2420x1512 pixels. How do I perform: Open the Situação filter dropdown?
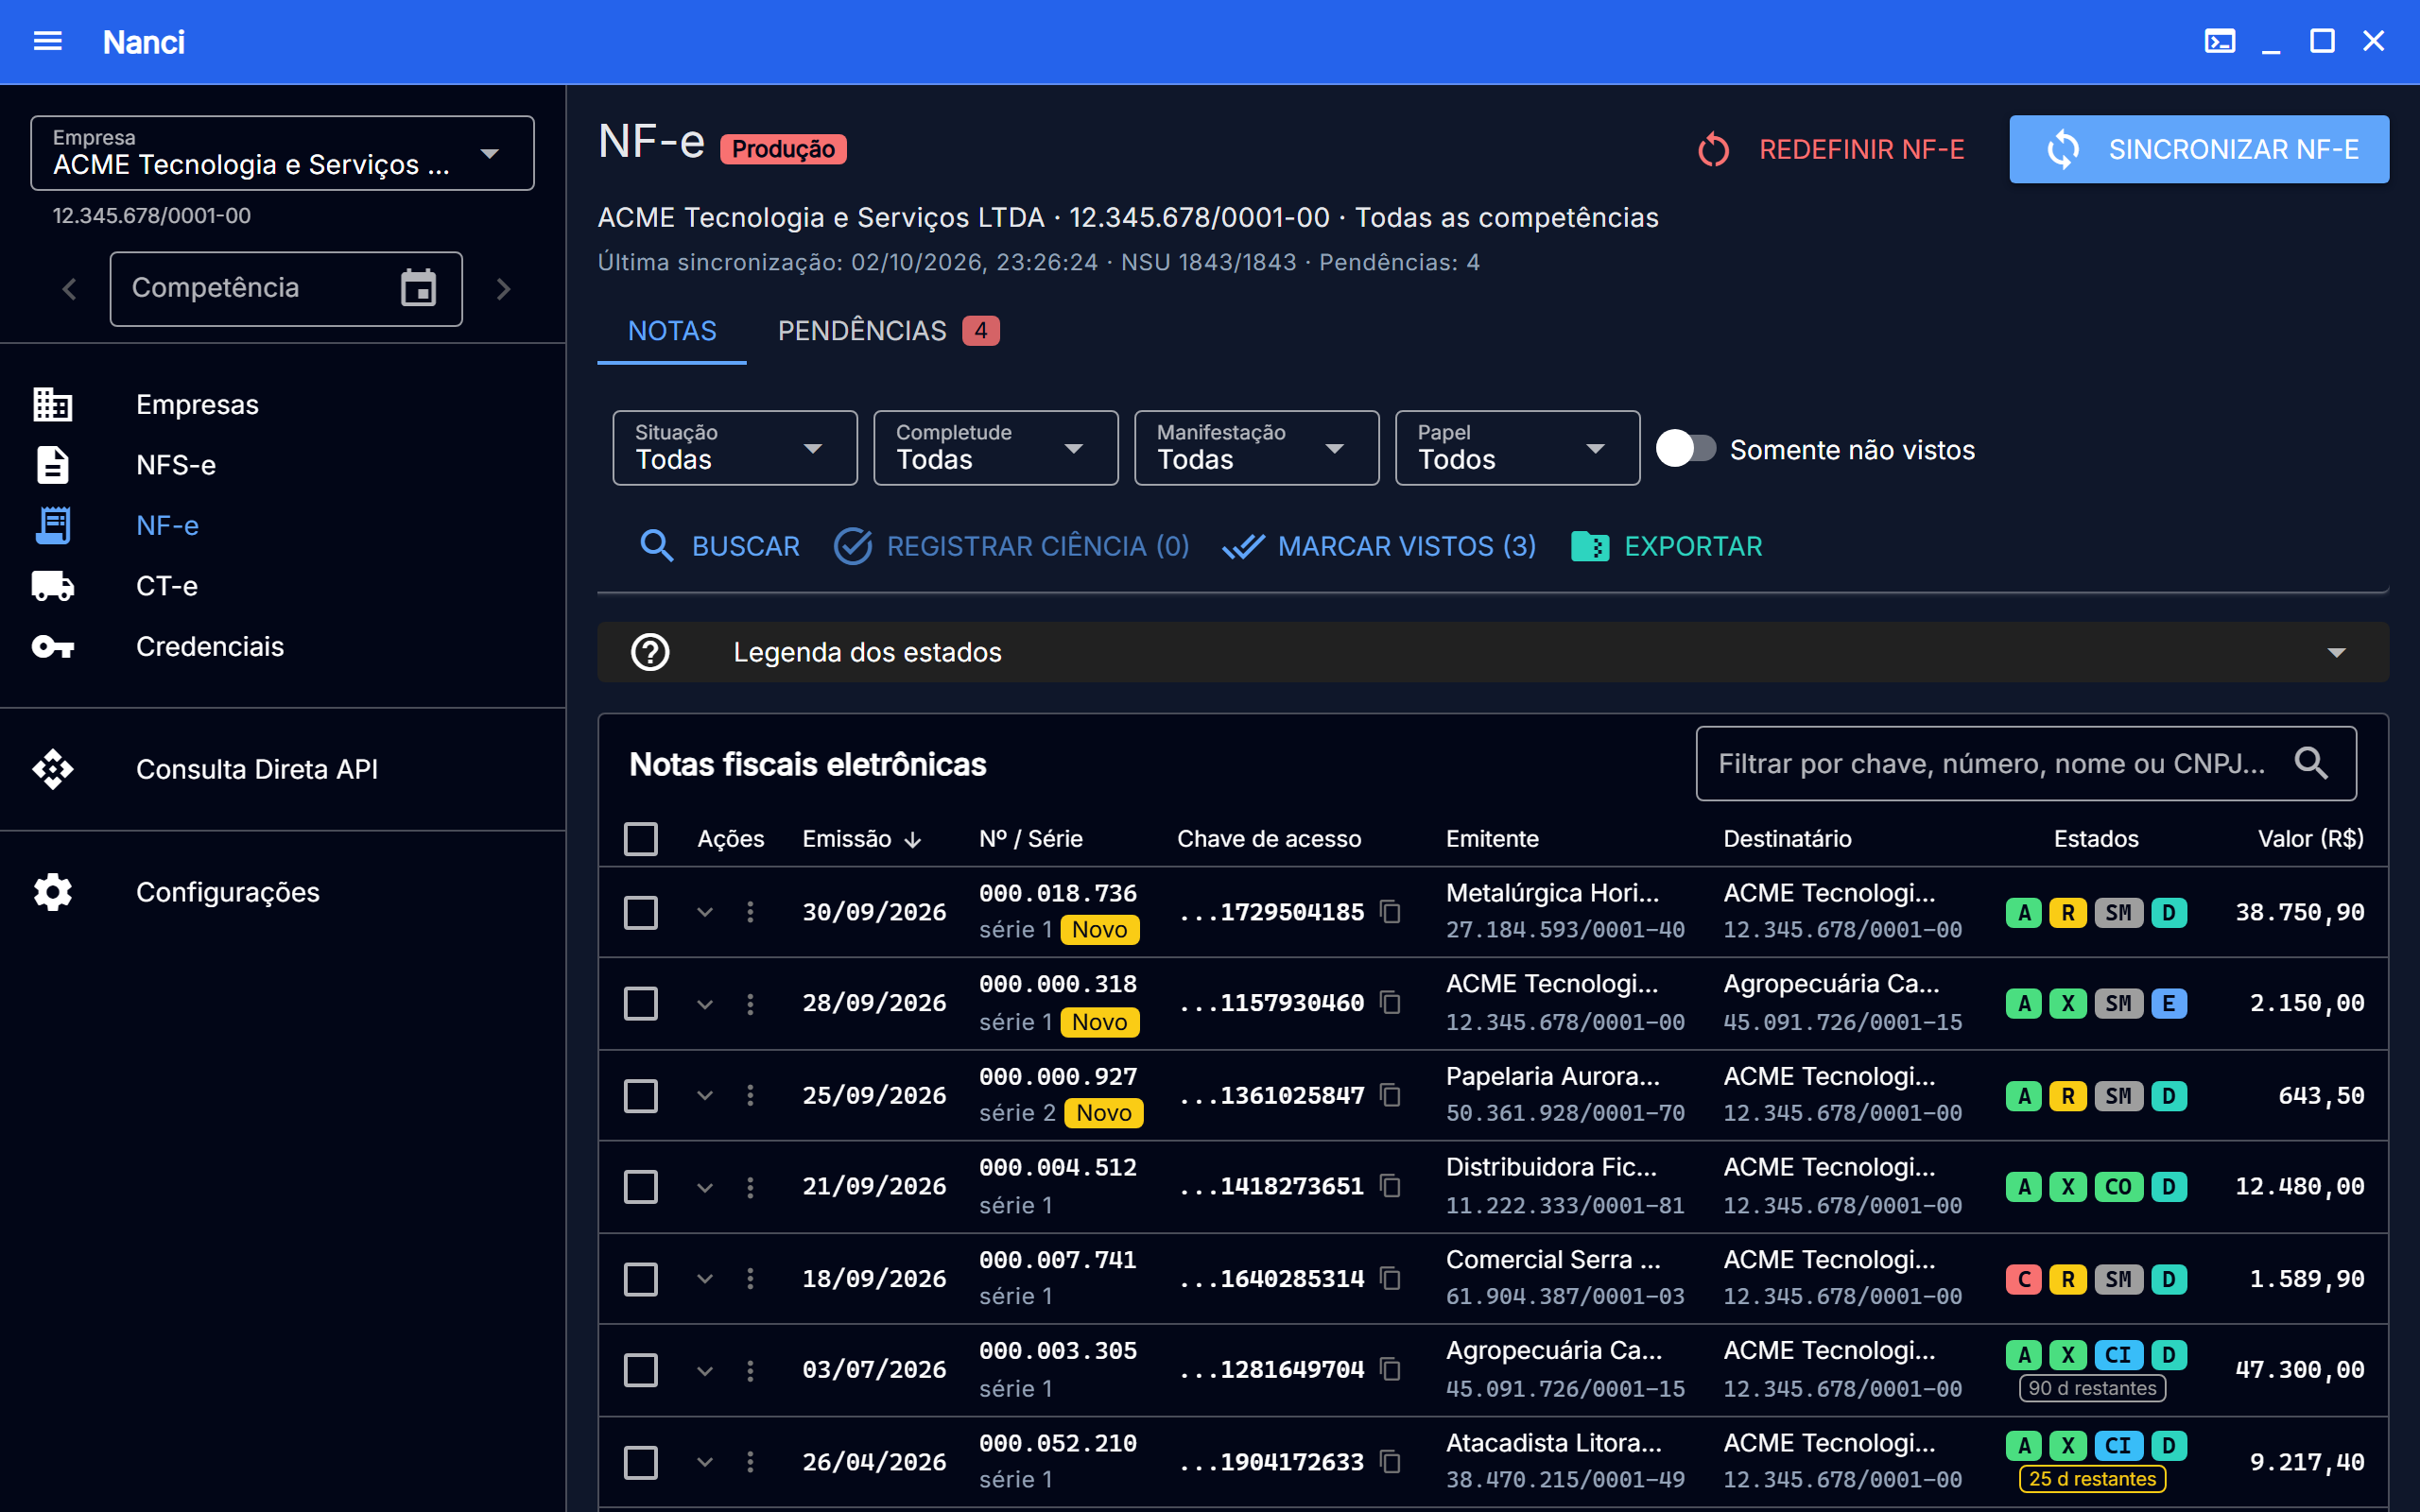point(734,448)
